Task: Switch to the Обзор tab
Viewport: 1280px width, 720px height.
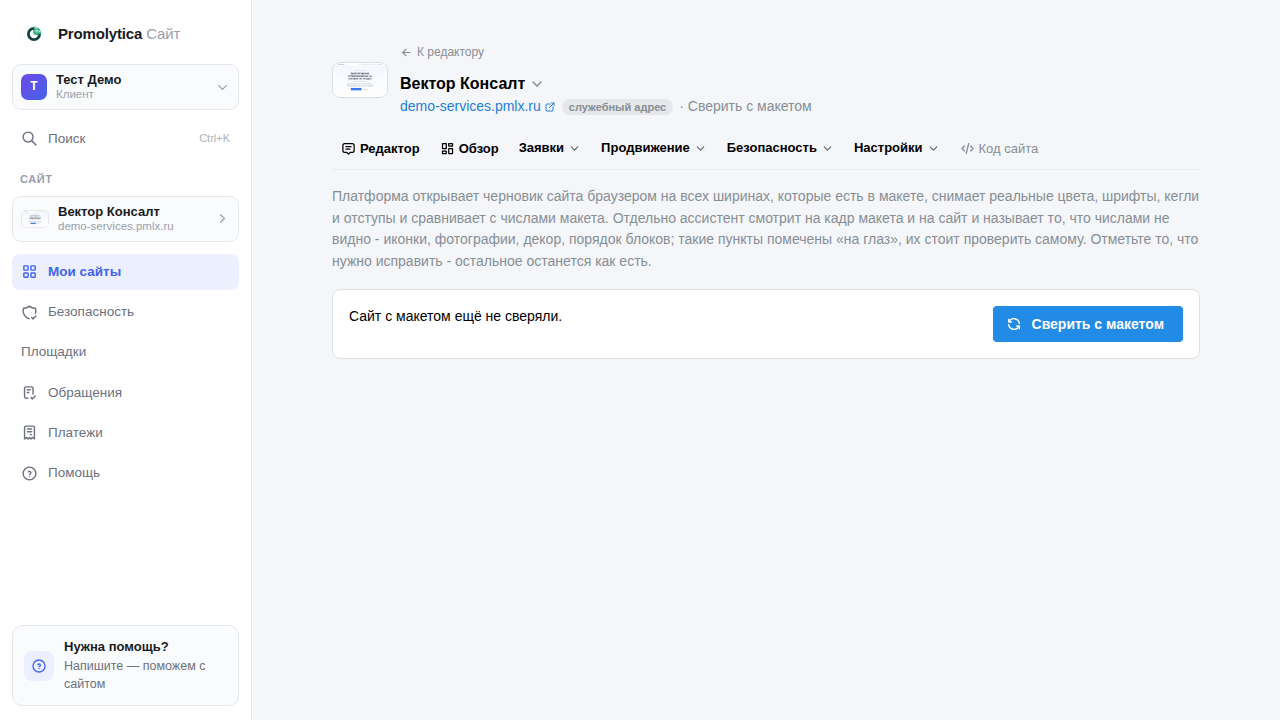Action: tap(470, 148)
